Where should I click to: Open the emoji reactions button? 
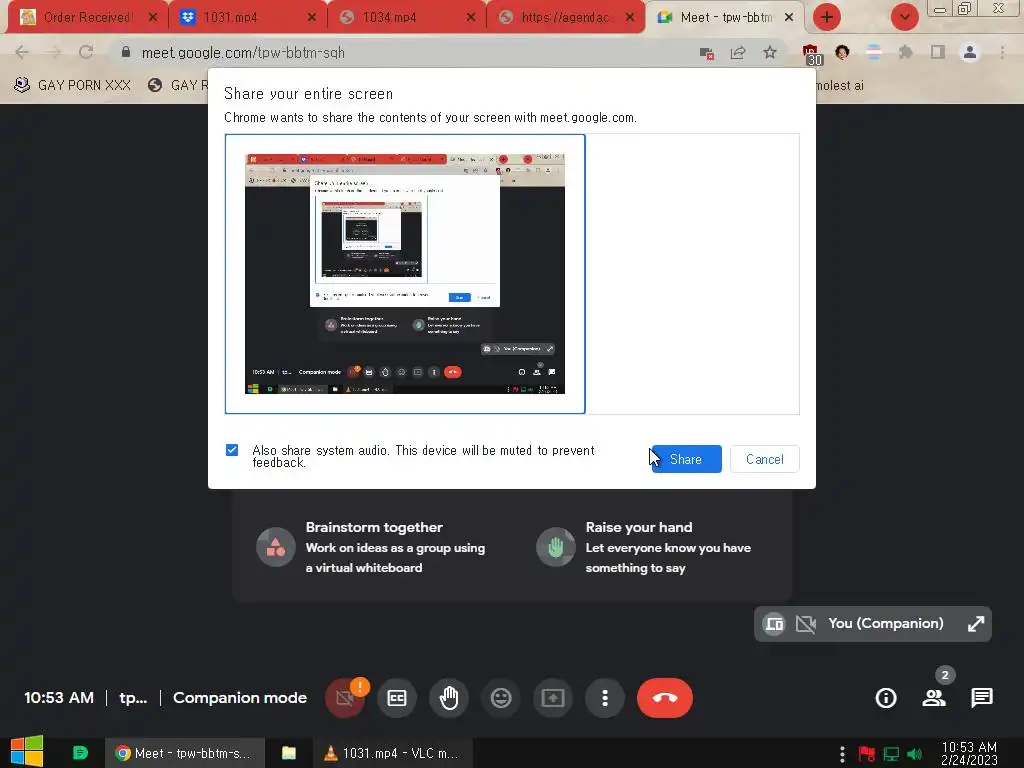coord(501,697)
